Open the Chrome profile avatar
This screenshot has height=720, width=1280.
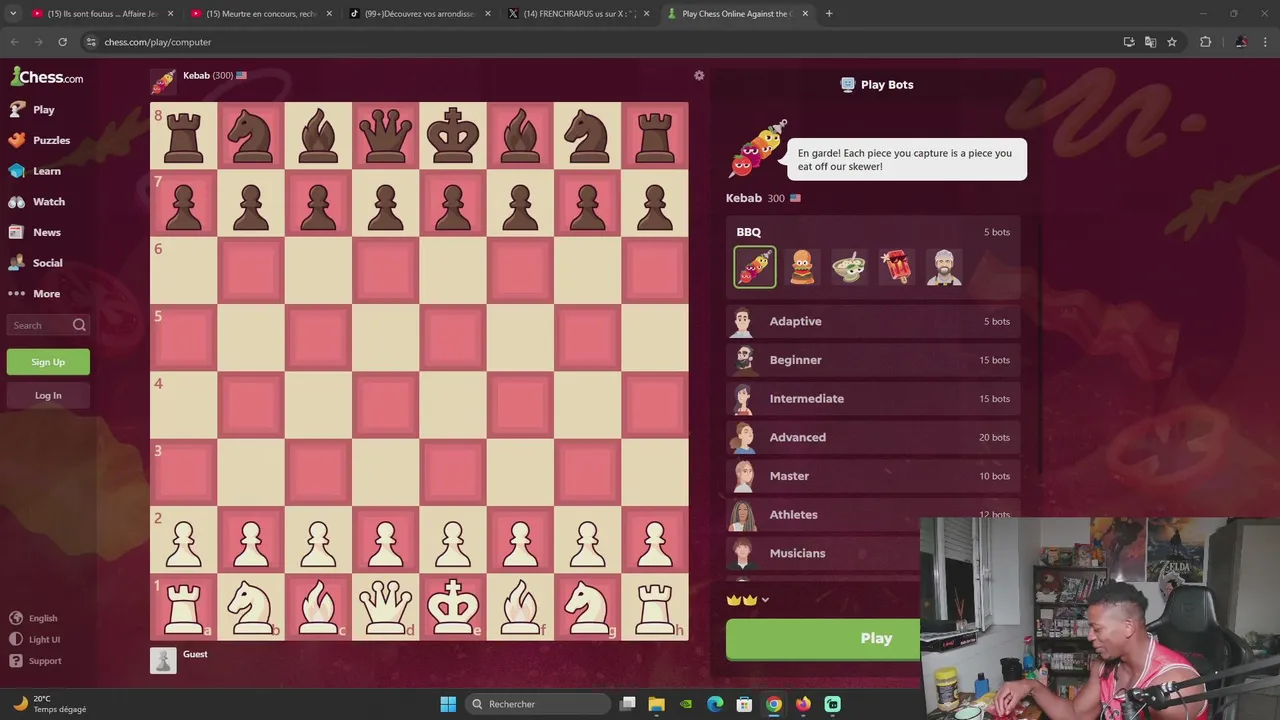[x=1241, y=42]
